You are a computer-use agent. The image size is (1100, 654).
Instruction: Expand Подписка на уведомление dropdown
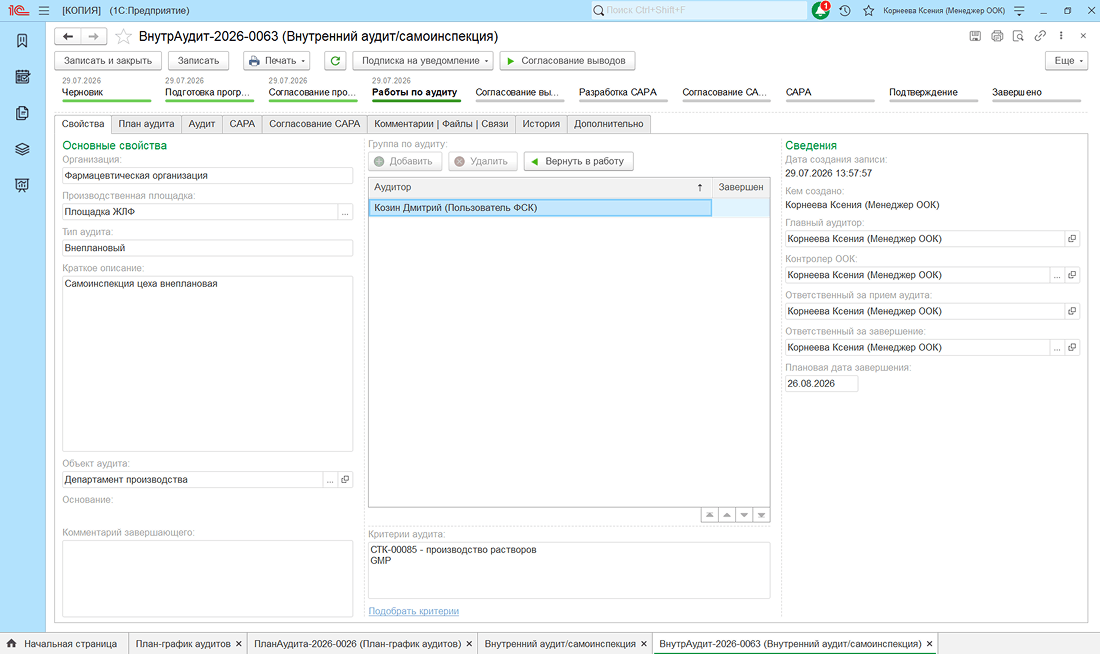pos(423,61)
